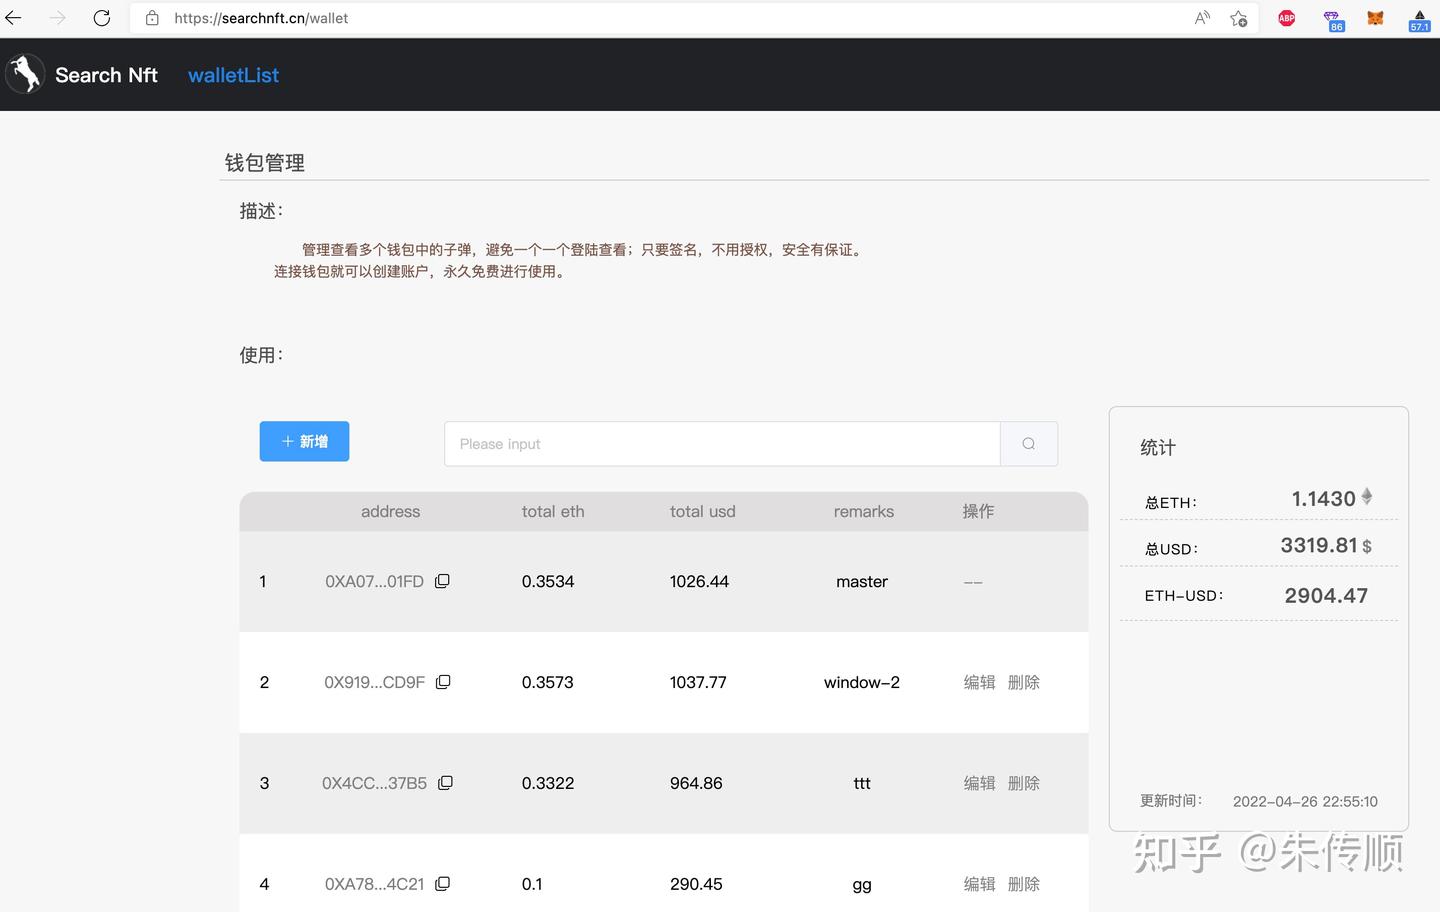Click the site security lock icon
The width and height of the screenshot is (1440, 912).
click(151, 18)
